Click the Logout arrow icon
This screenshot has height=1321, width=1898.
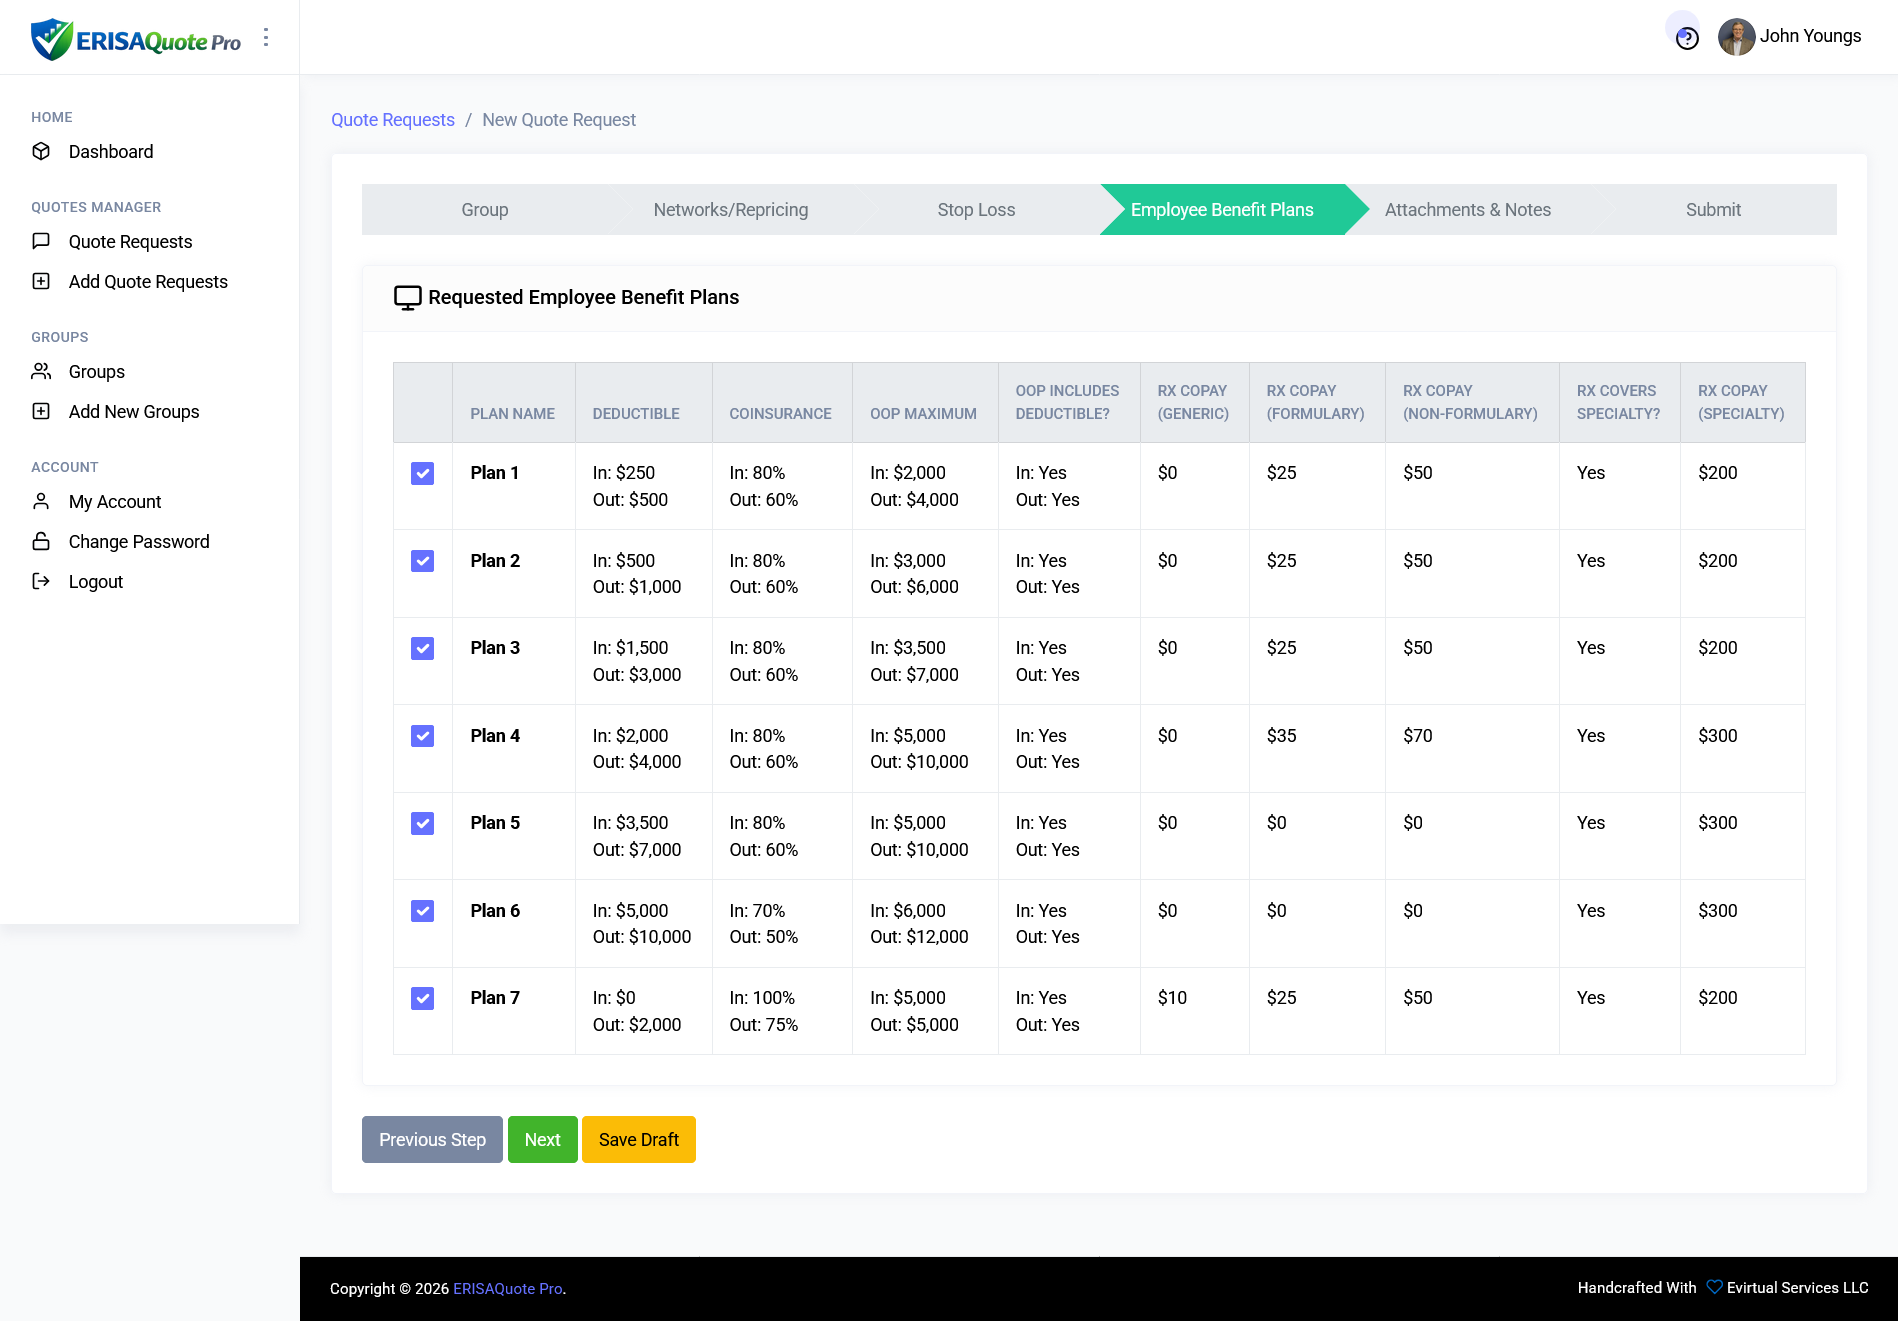coord(41,581)
